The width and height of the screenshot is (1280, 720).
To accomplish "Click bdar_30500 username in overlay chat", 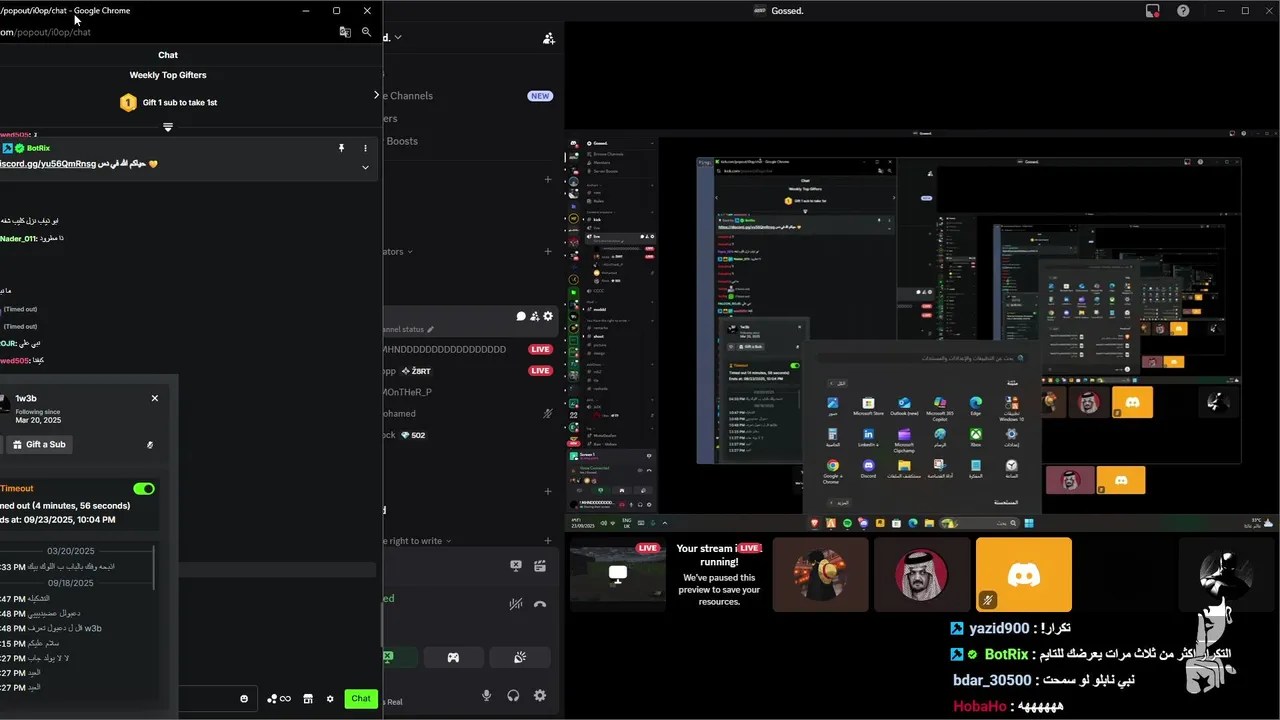I will (x=992, y=680).
